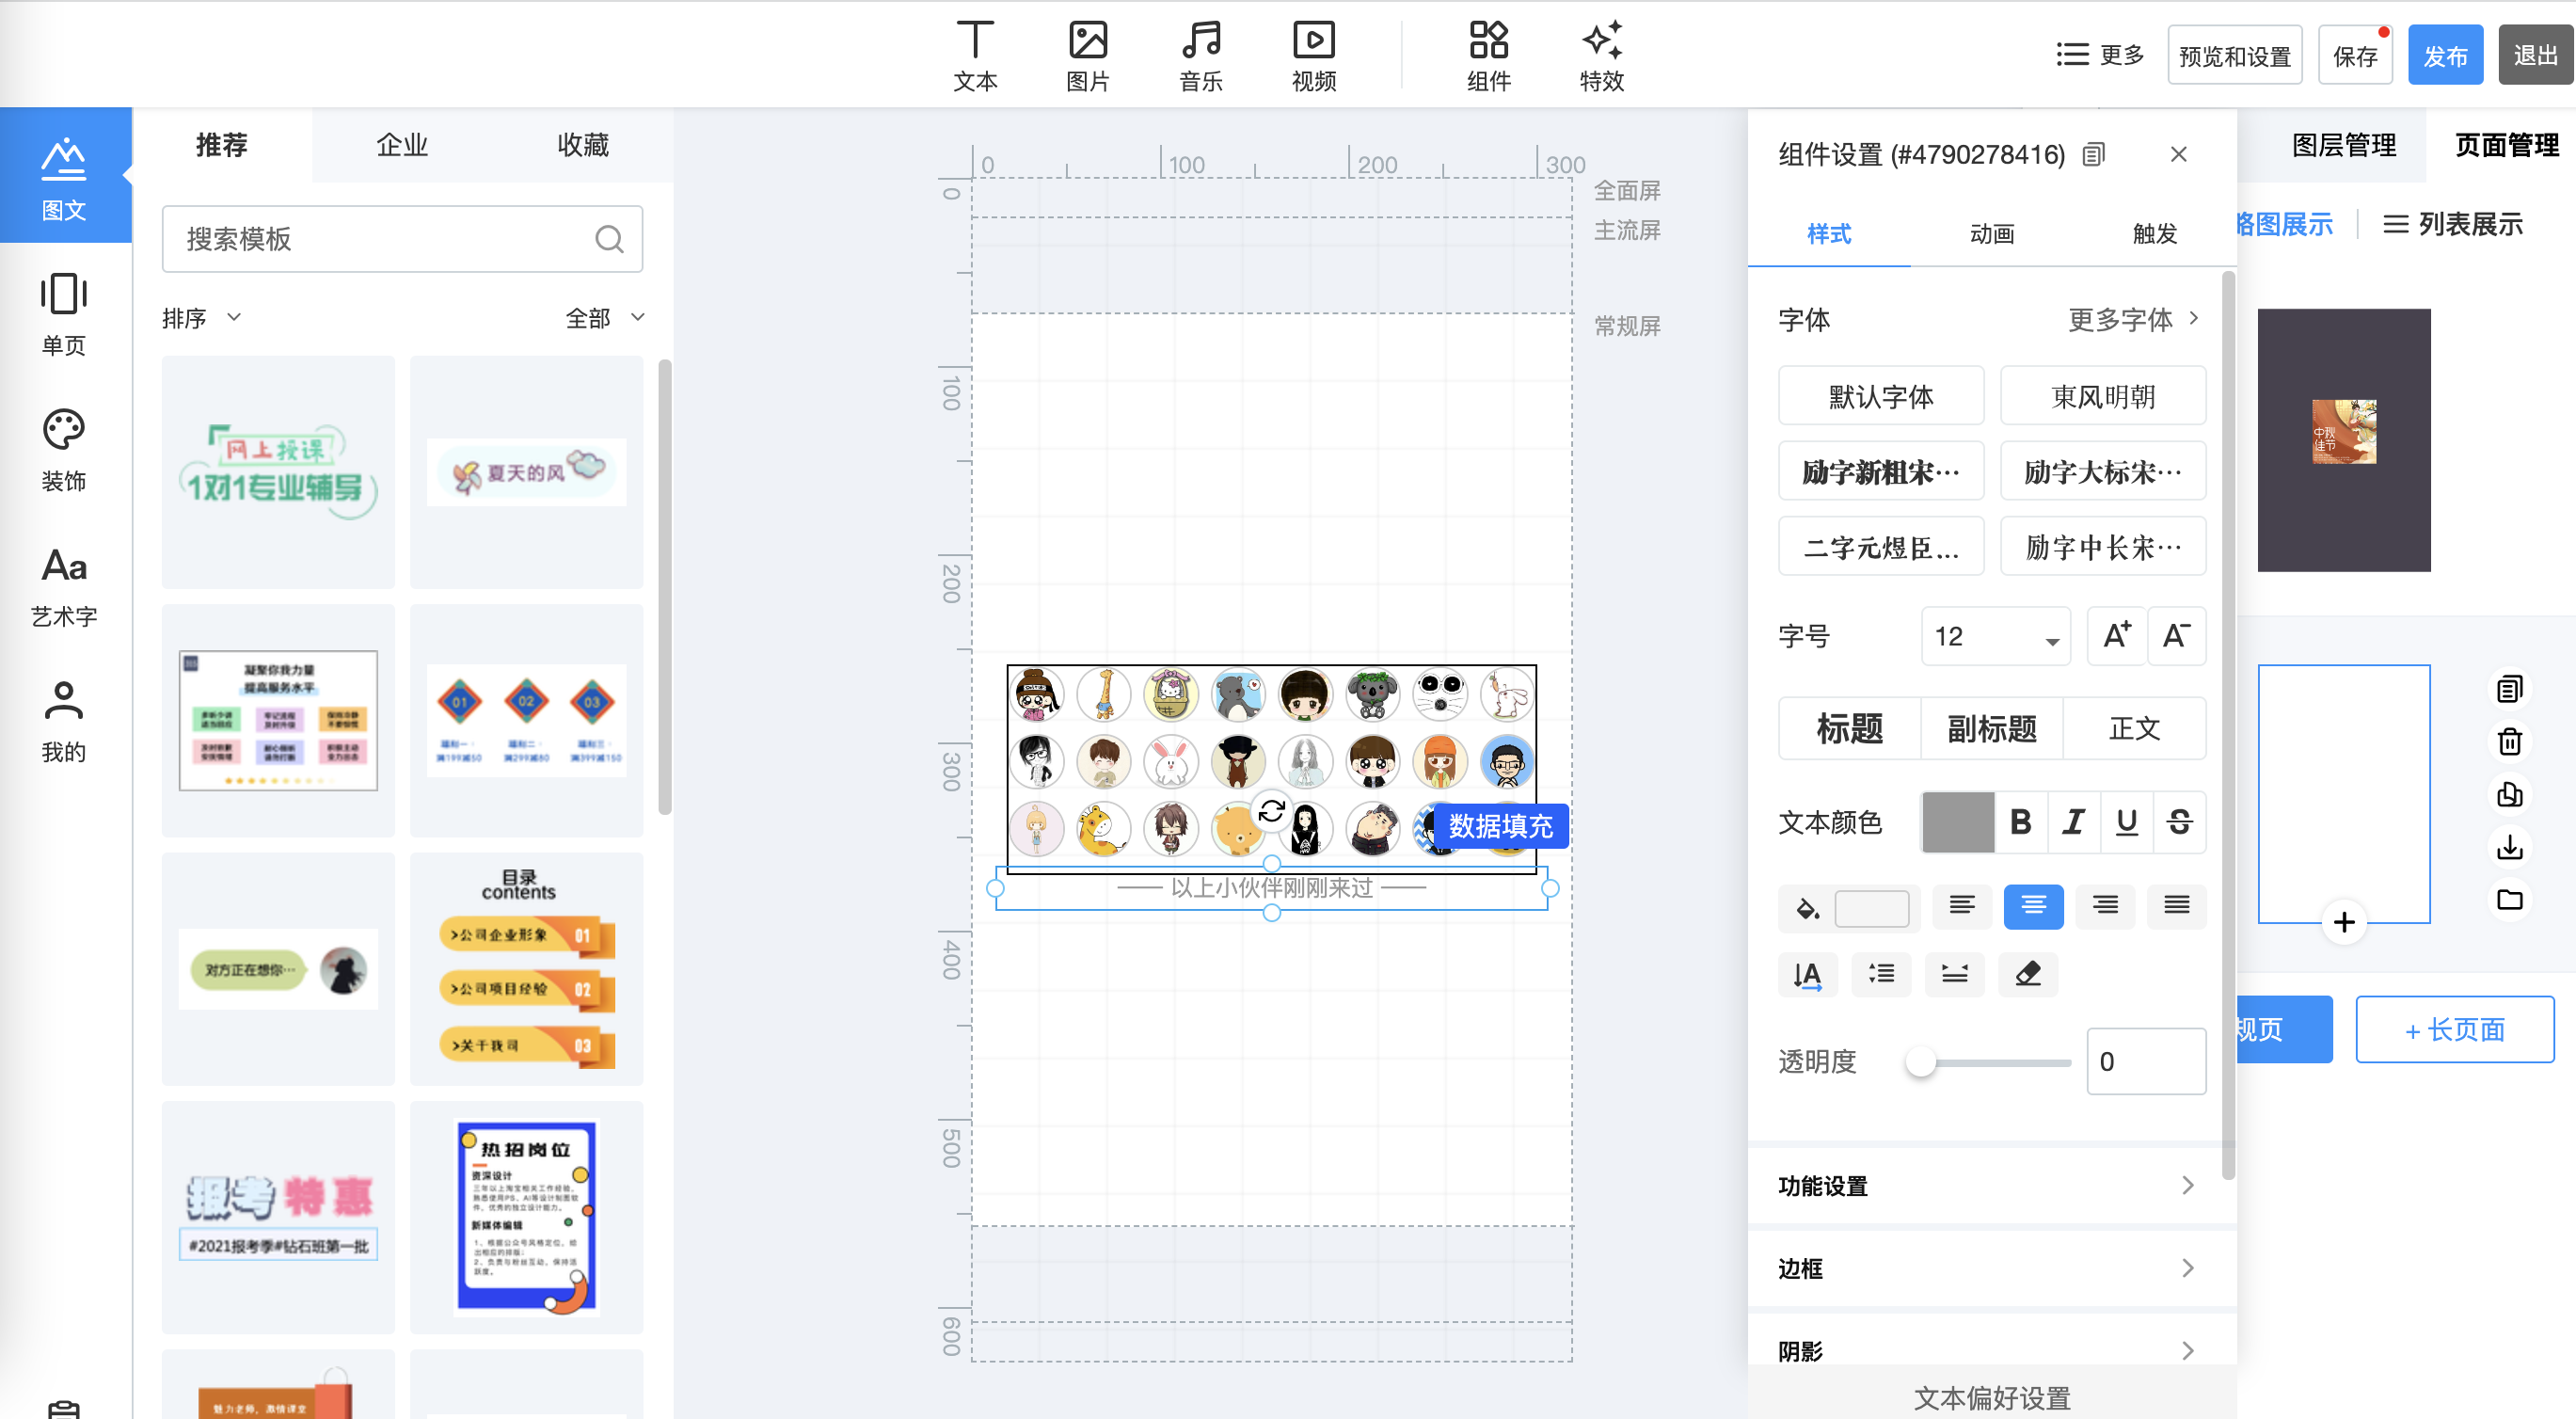Select the 艺术字 art text section
Viewport: 2576px width, 1419px height.
[x=64, y=586]
